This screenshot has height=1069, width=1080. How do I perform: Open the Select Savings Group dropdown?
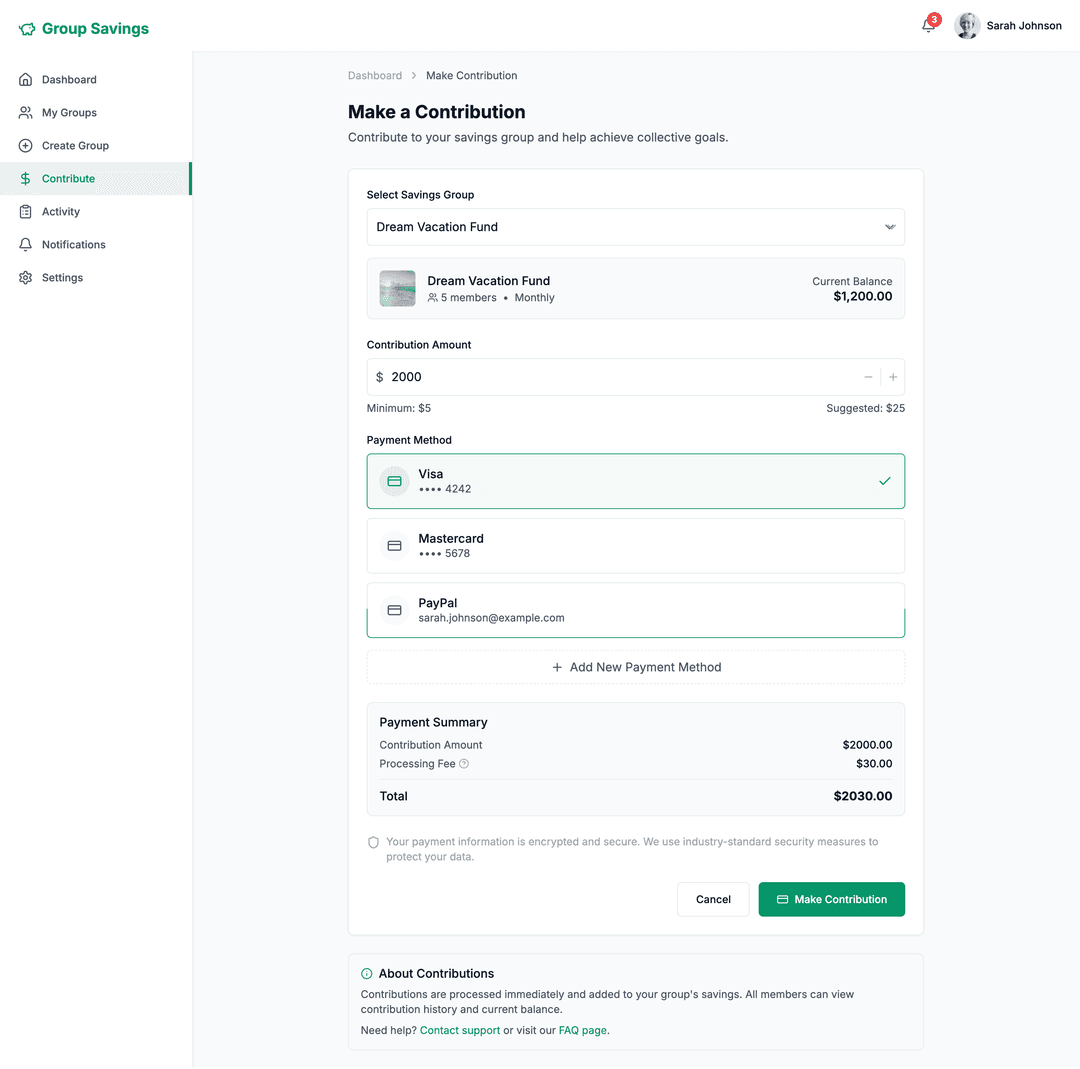point(635,227)
